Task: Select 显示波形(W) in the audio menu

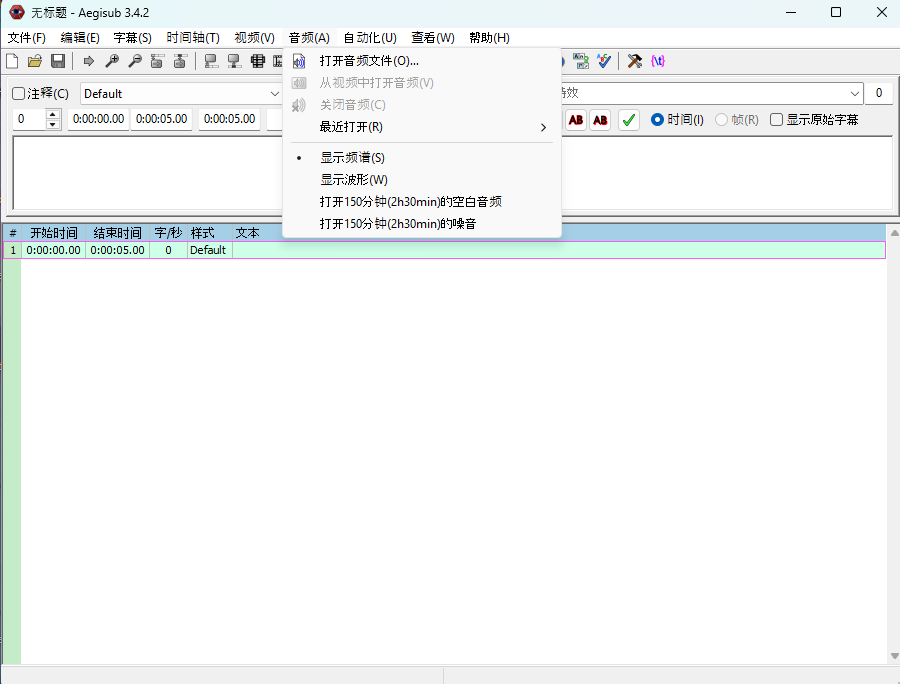Action: (x=353, y=180)
